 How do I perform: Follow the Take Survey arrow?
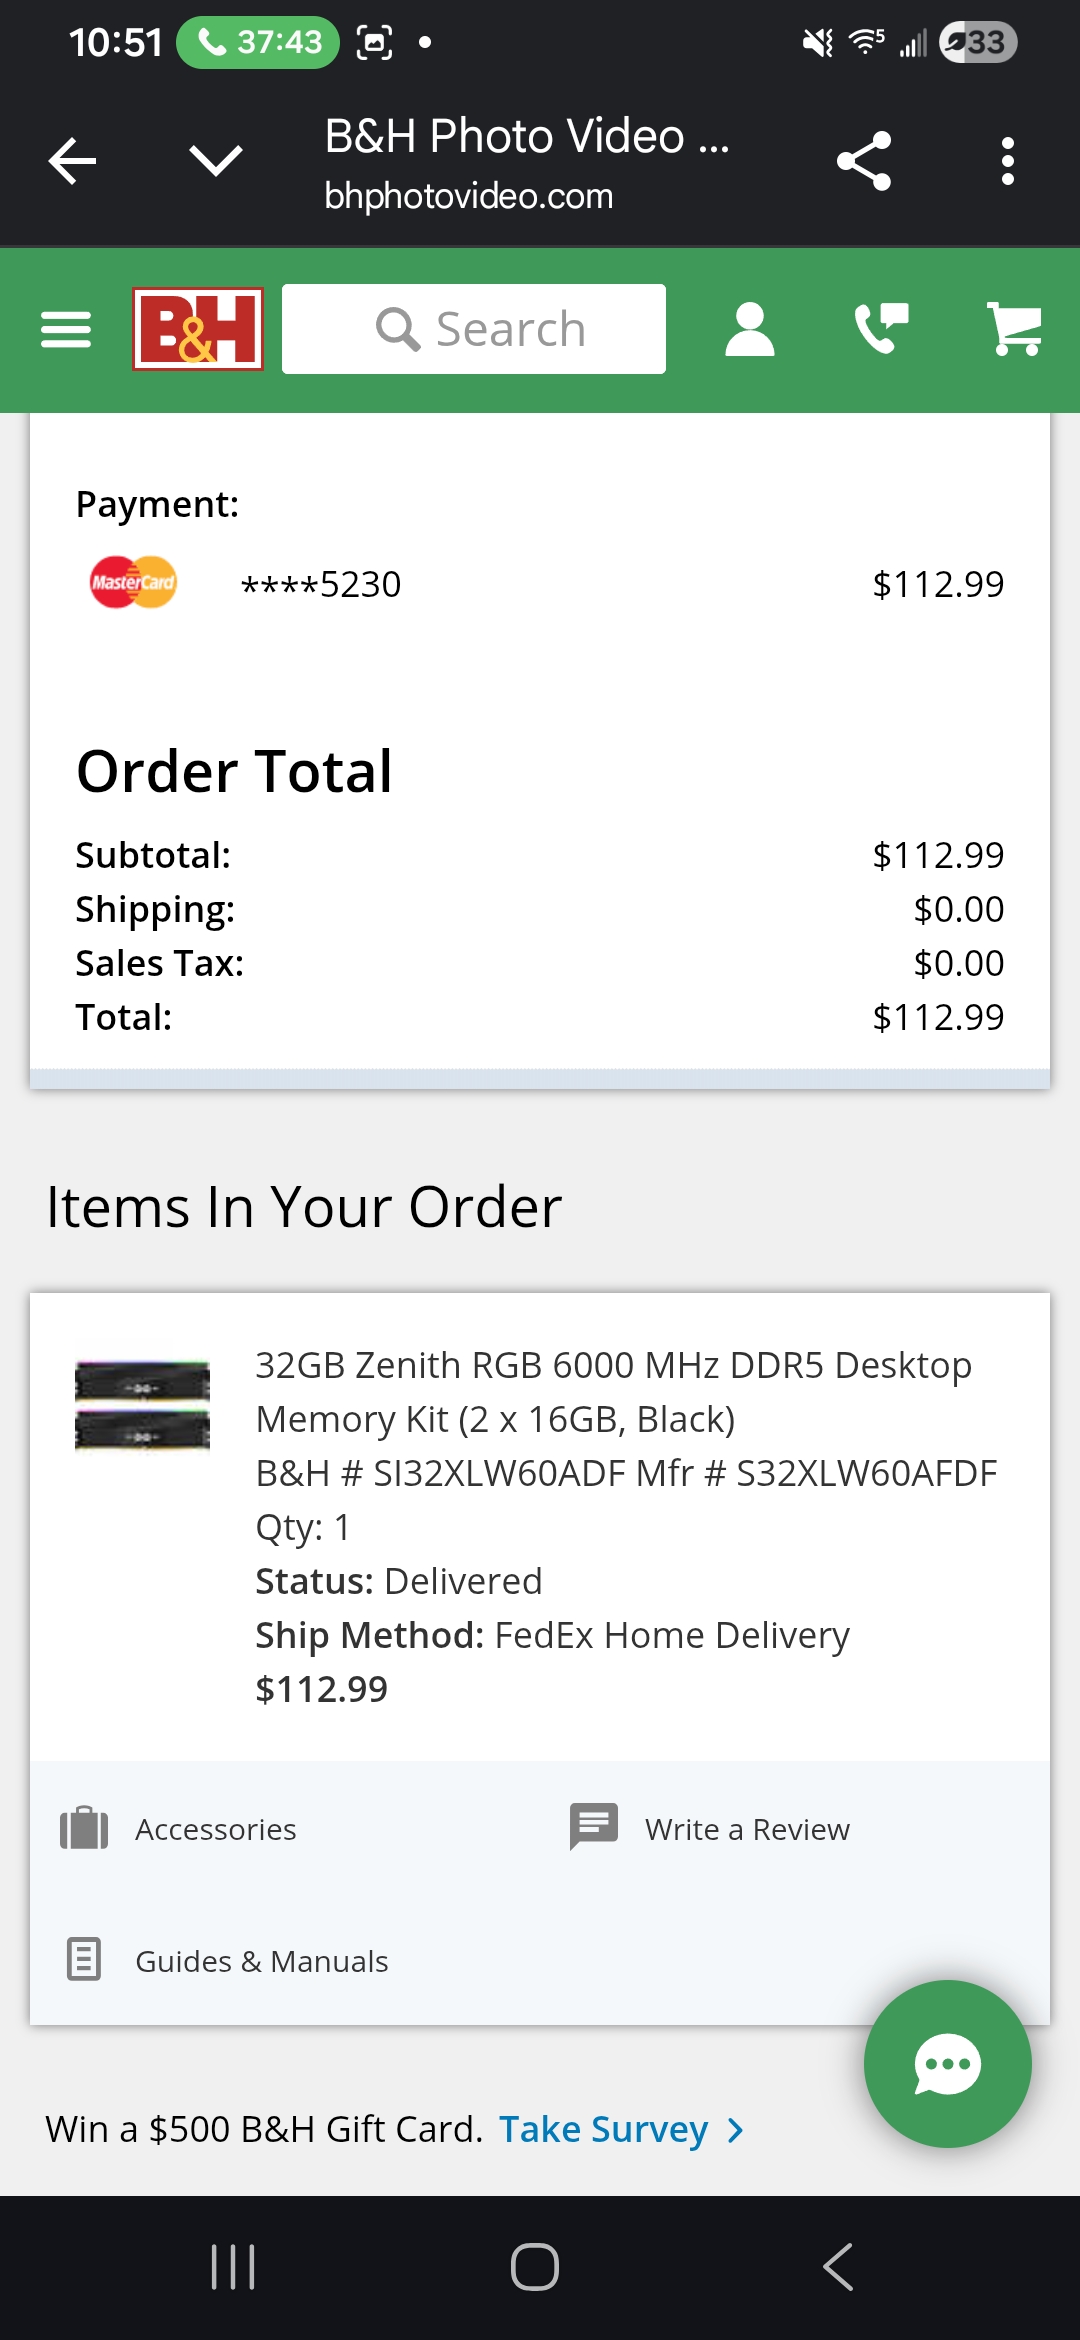(x=736, y=2130)
